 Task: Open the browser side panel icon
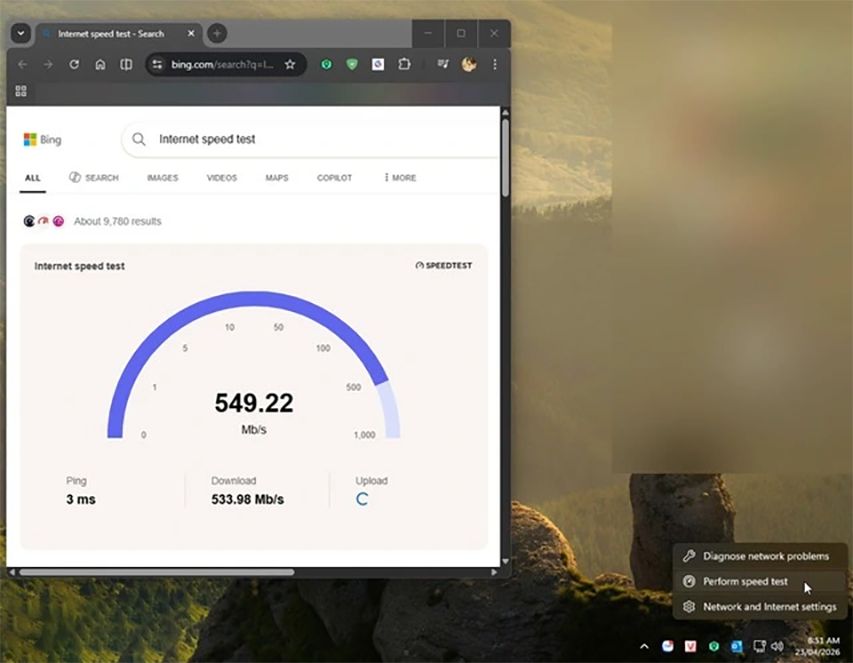click(x=126, y=64)
